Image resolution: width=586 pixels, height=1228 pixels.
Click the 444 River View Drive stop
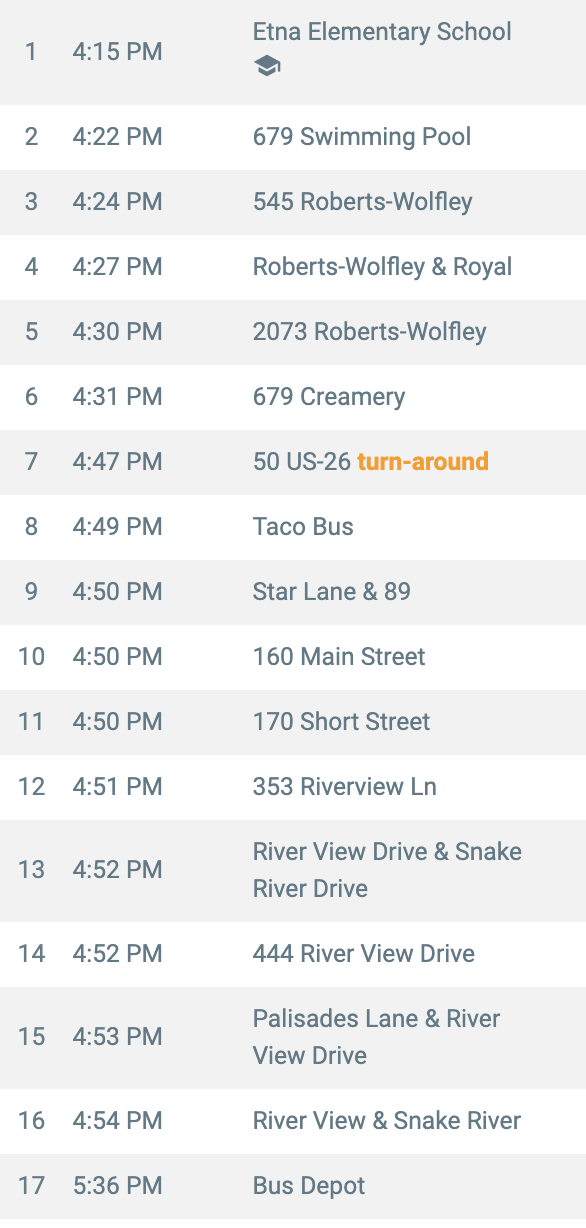tap(293, 954)
